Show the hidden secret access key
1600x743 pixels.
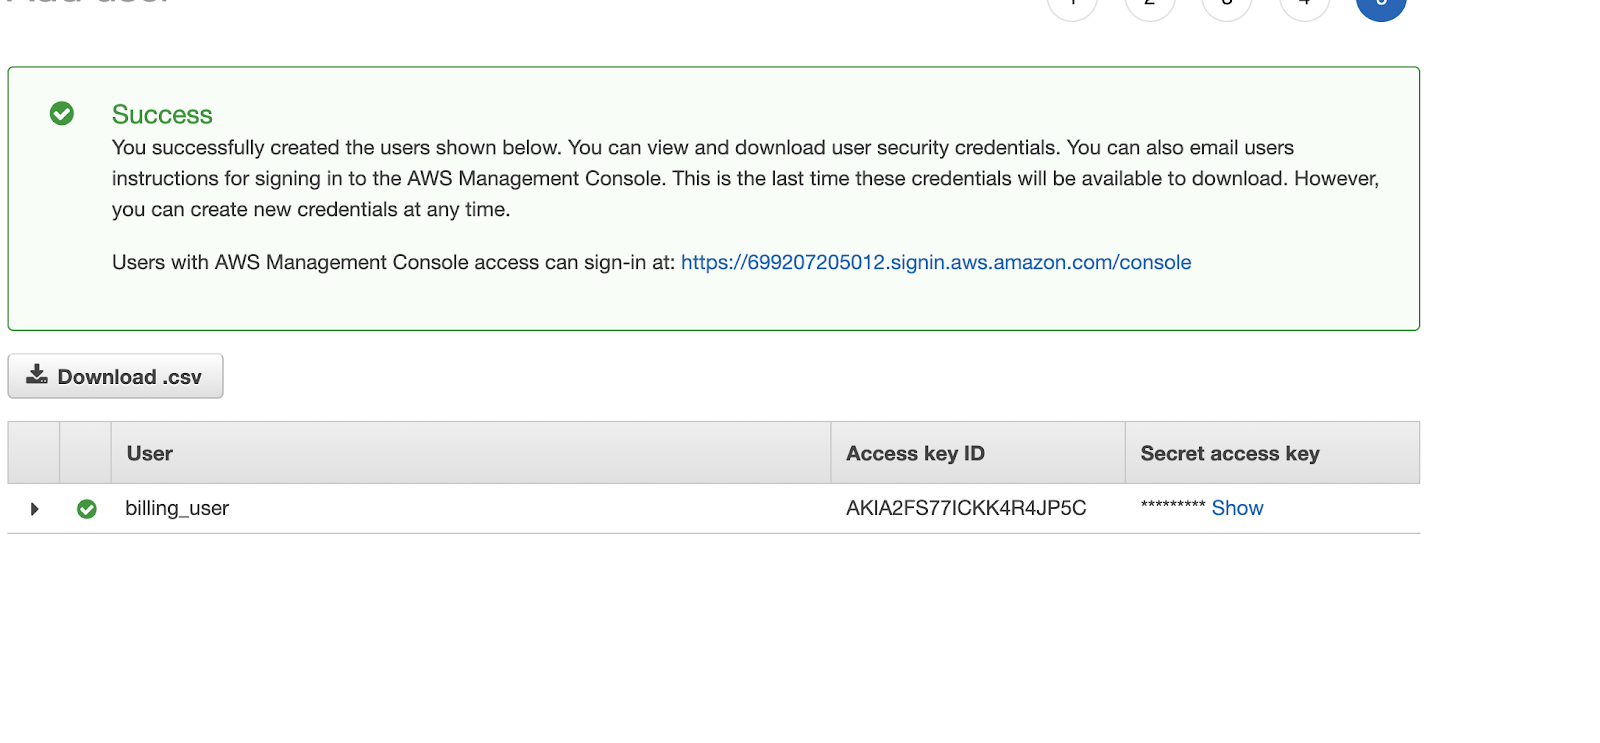1237,508
